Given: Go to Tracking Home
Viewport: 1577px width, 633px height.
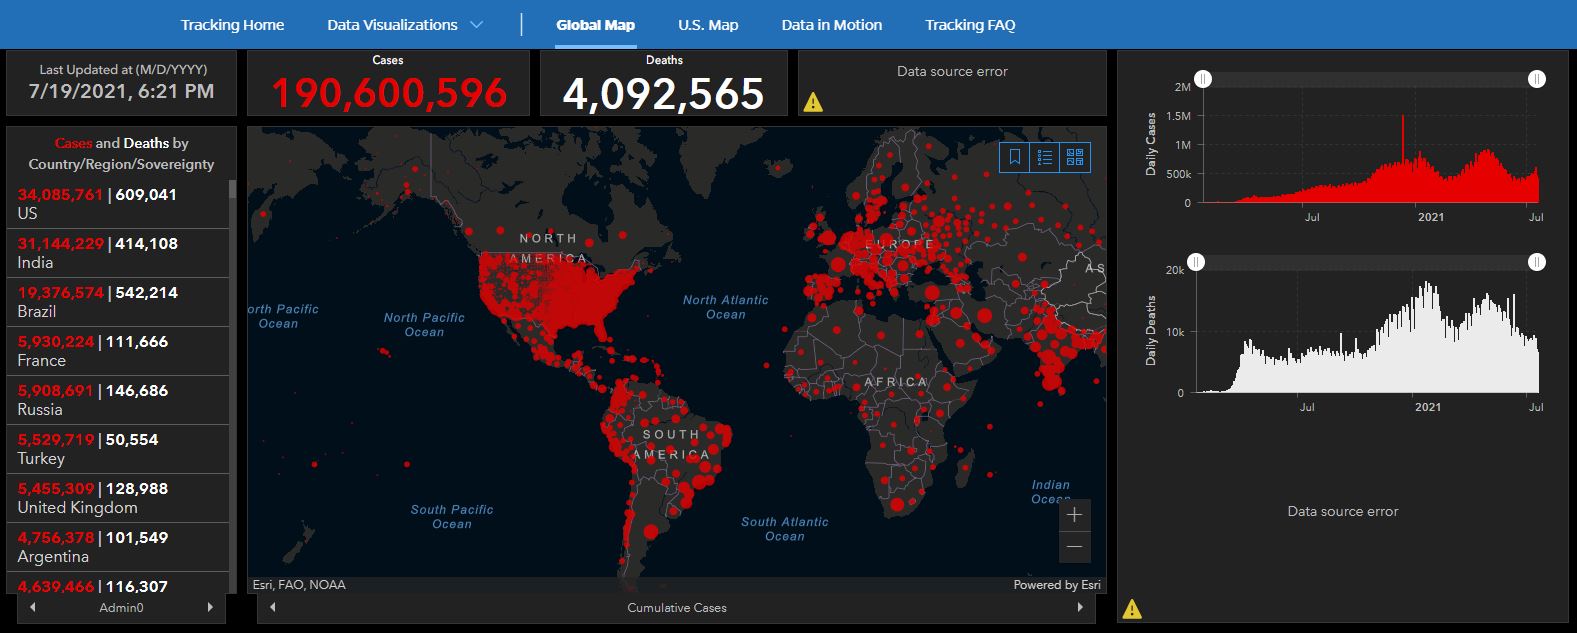Looking at the screenshot, I should coord(232,25).
